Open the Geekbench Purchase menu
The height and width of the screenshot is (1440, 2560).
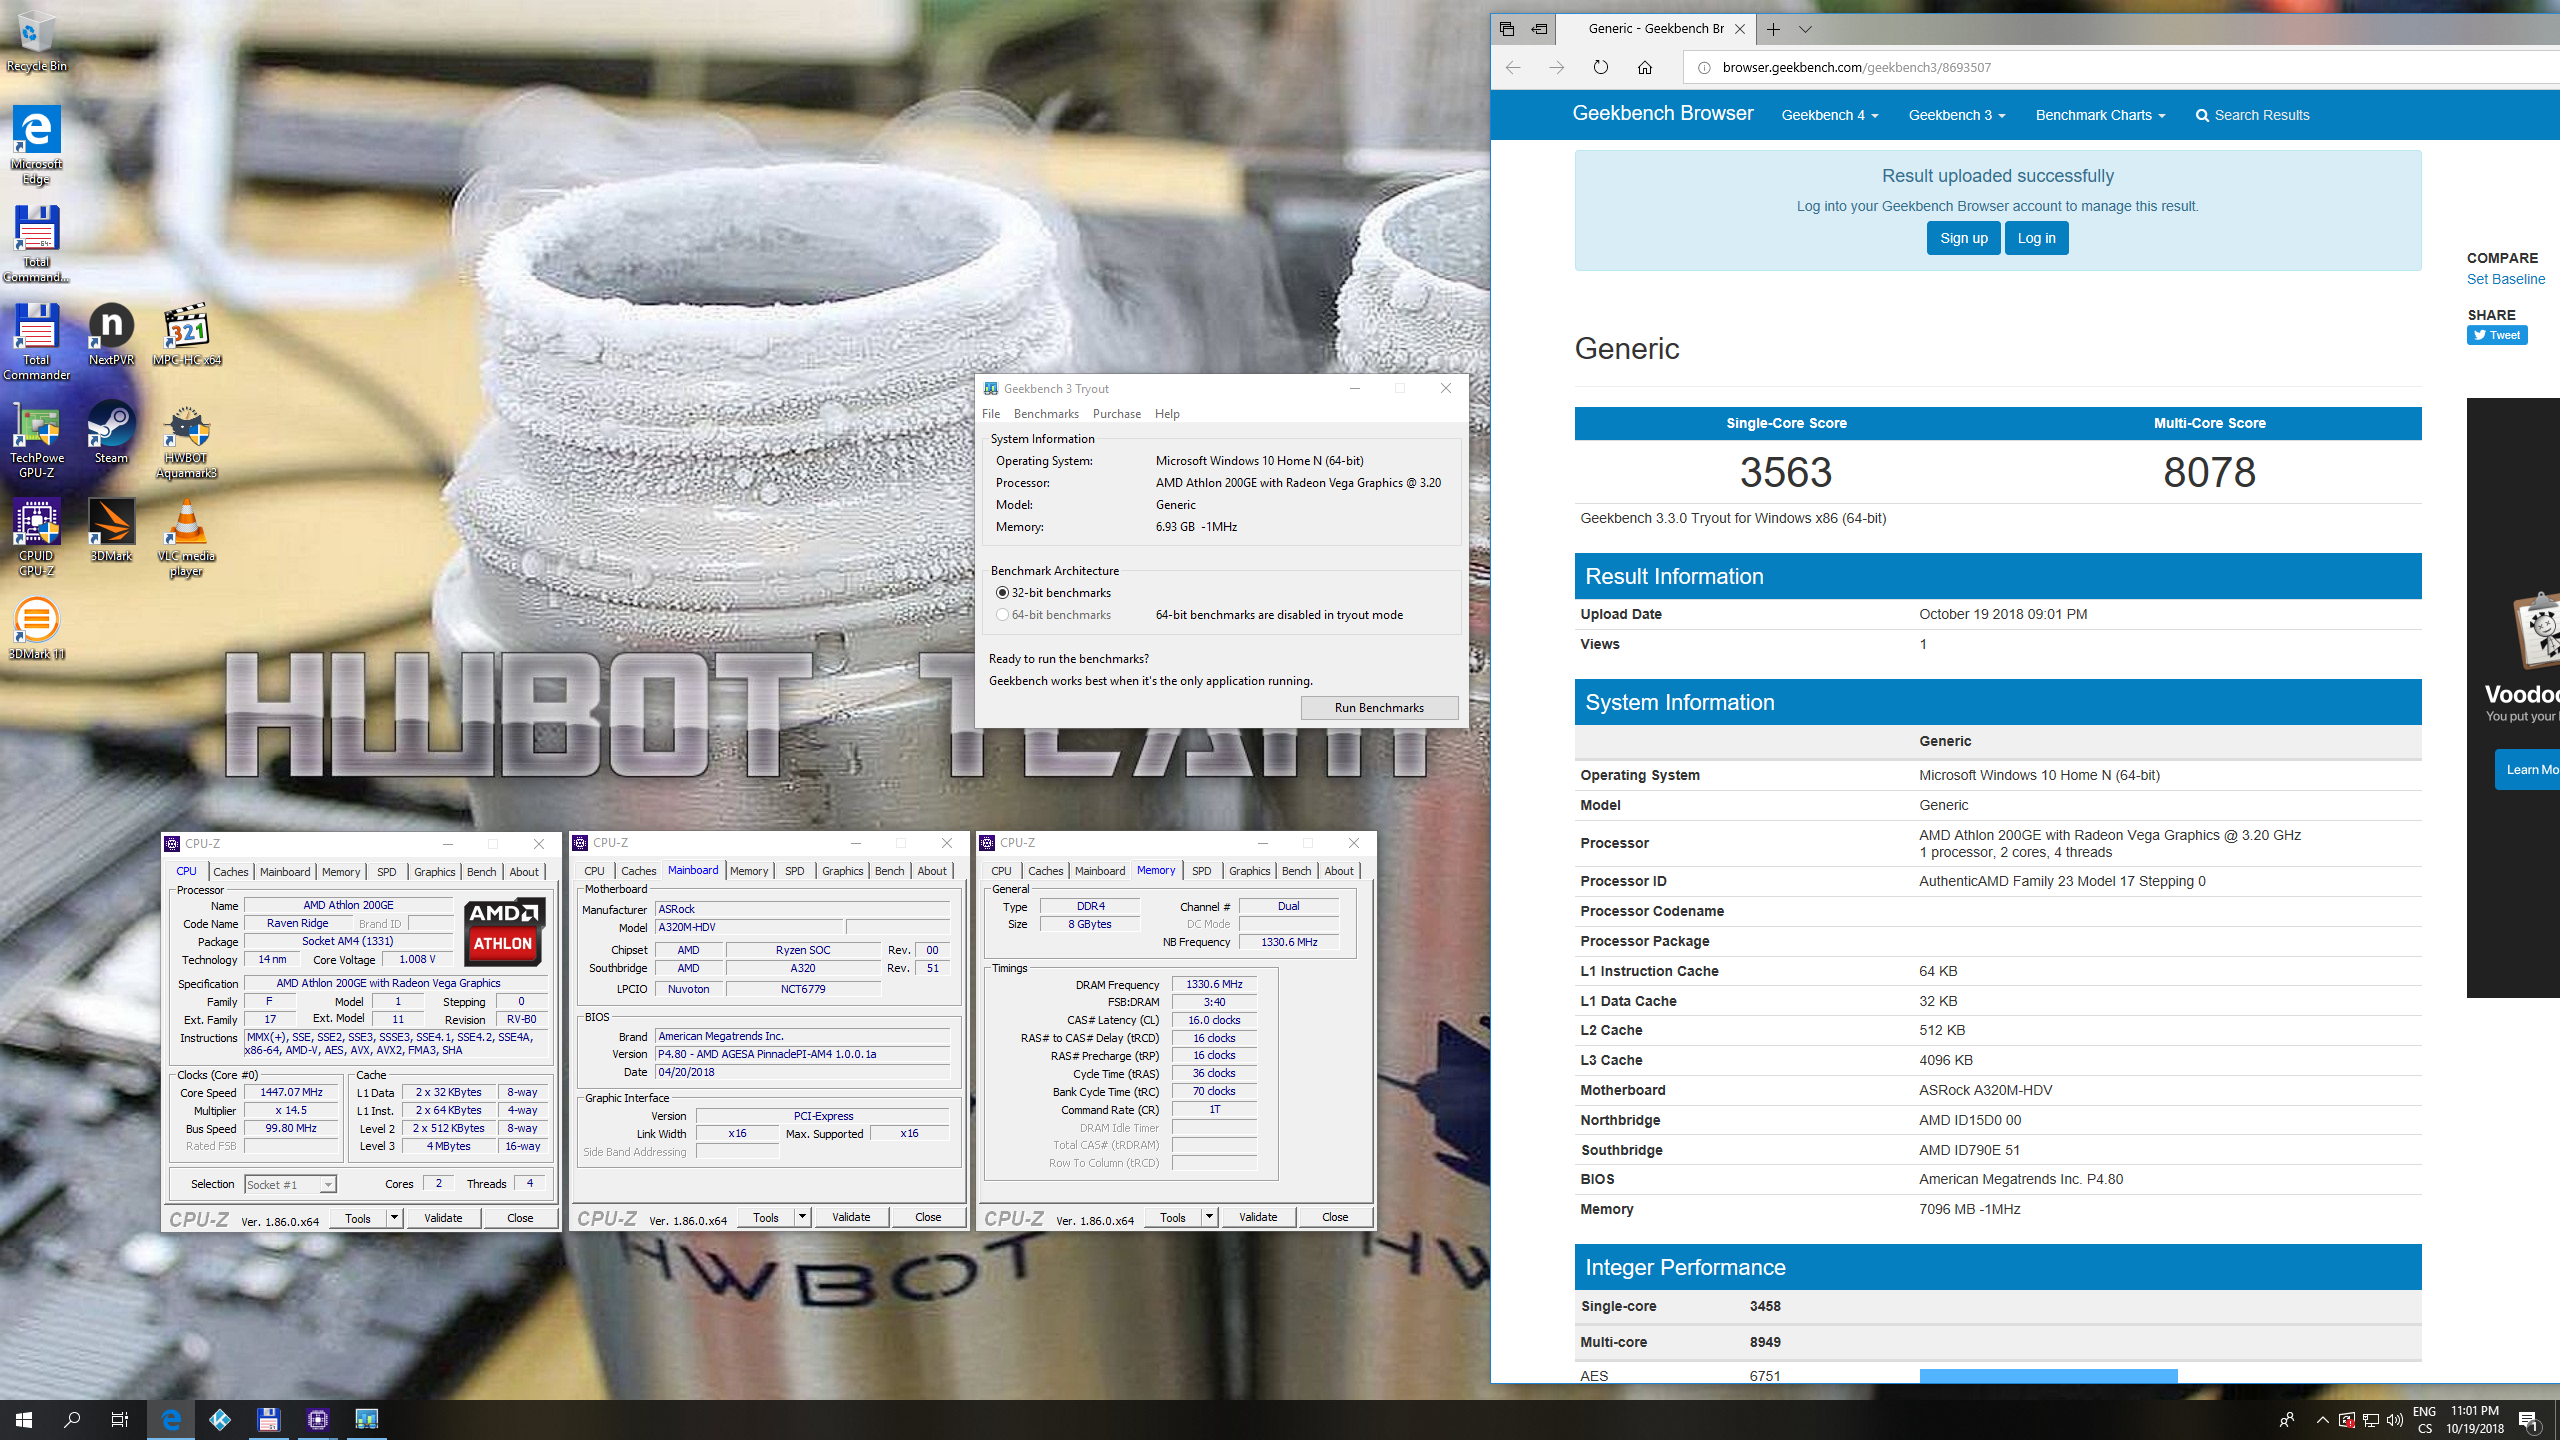coord(1116,414)
